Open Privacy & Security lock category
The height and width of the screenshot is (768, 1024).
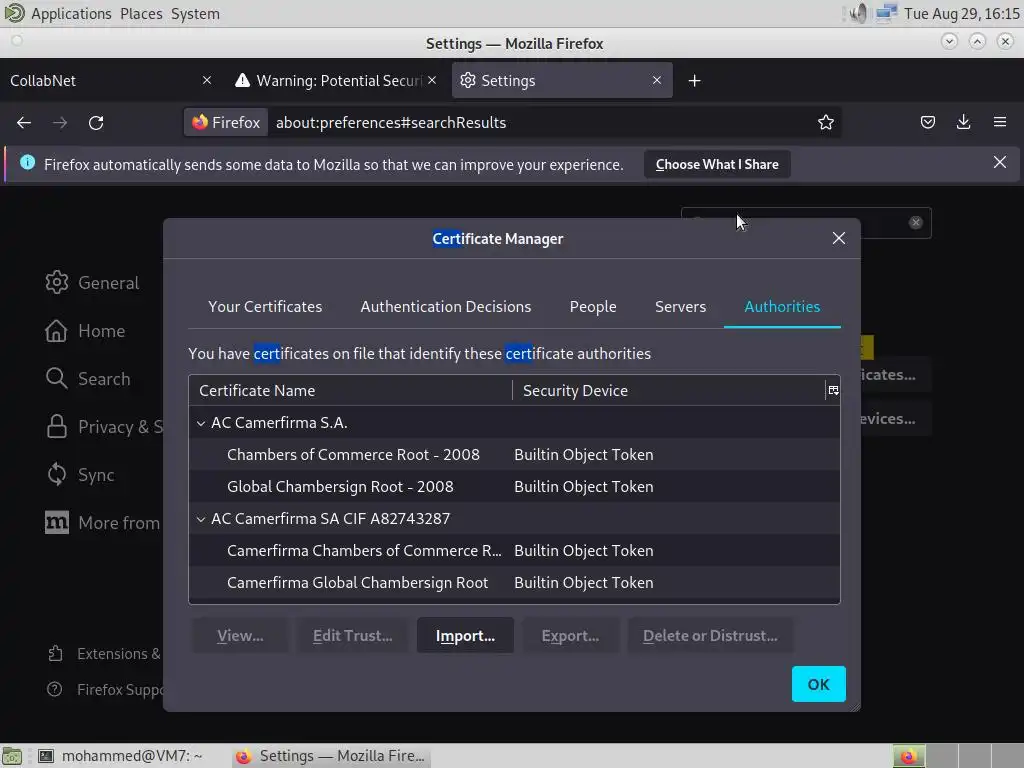click(x=104, y=427)
